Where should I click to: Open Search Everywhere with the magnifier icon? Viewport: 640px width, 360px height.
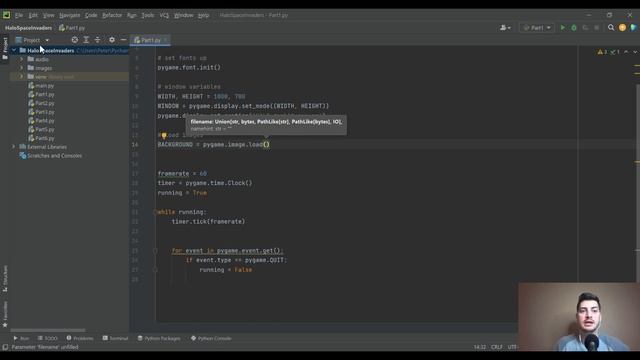tap(611, 28)
